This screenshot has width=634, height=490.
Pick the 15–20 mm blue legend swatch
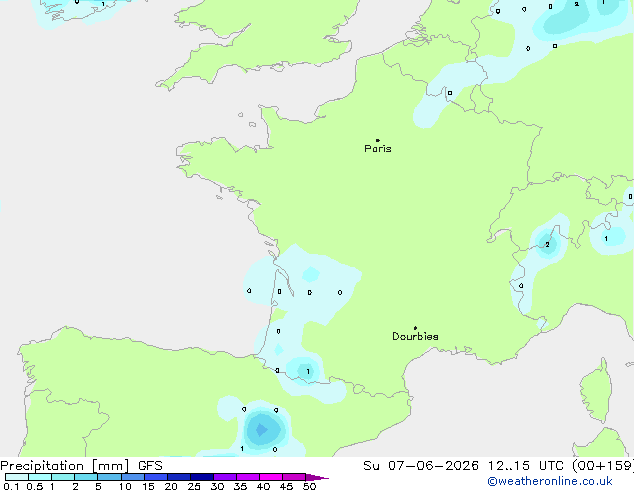coord(156,477)
